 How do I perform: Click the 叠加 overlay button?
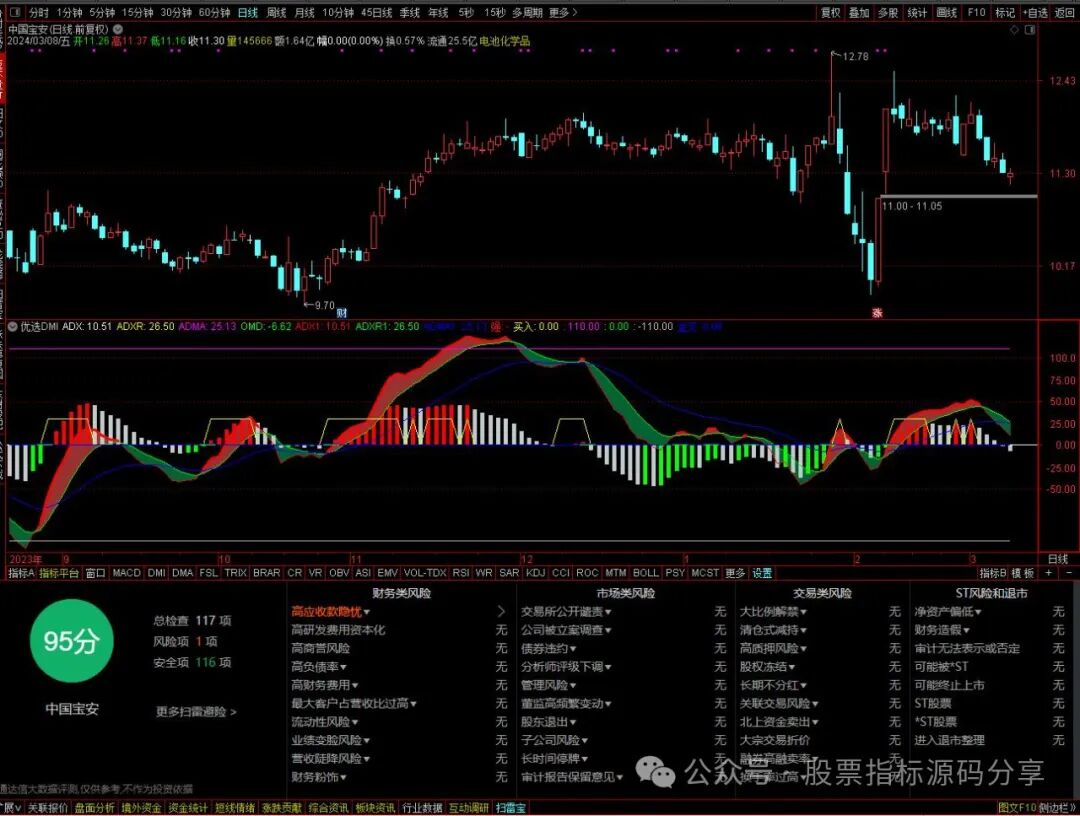859,12
